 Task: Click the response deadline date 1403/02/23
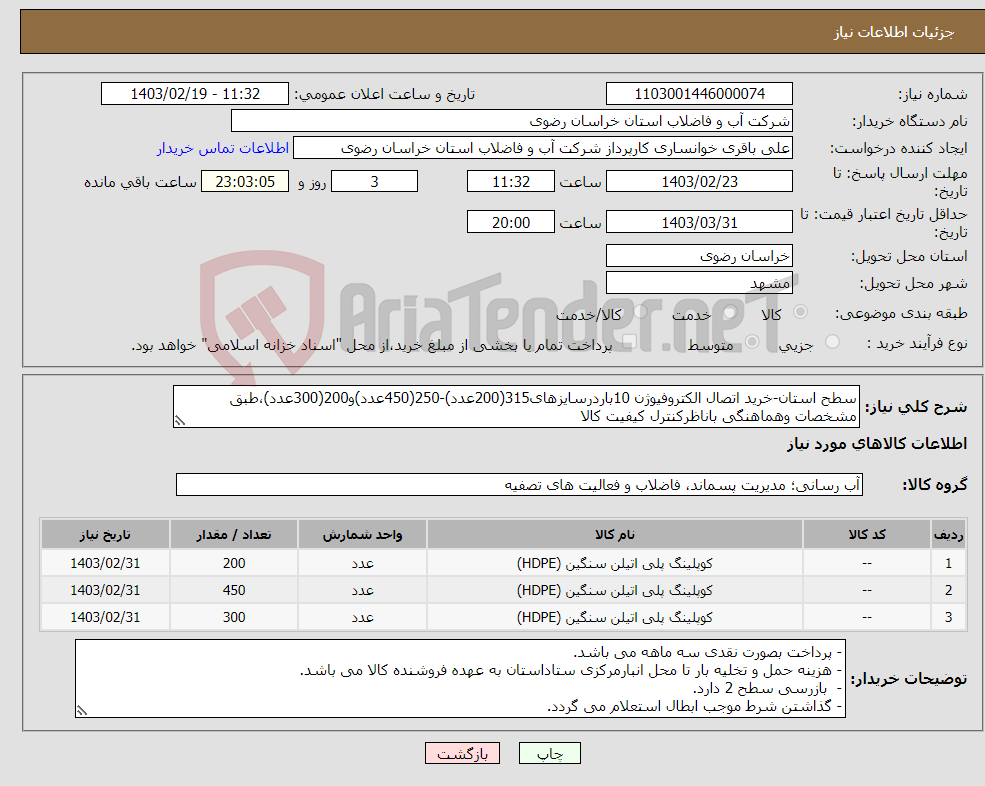(x=699, y=182)
